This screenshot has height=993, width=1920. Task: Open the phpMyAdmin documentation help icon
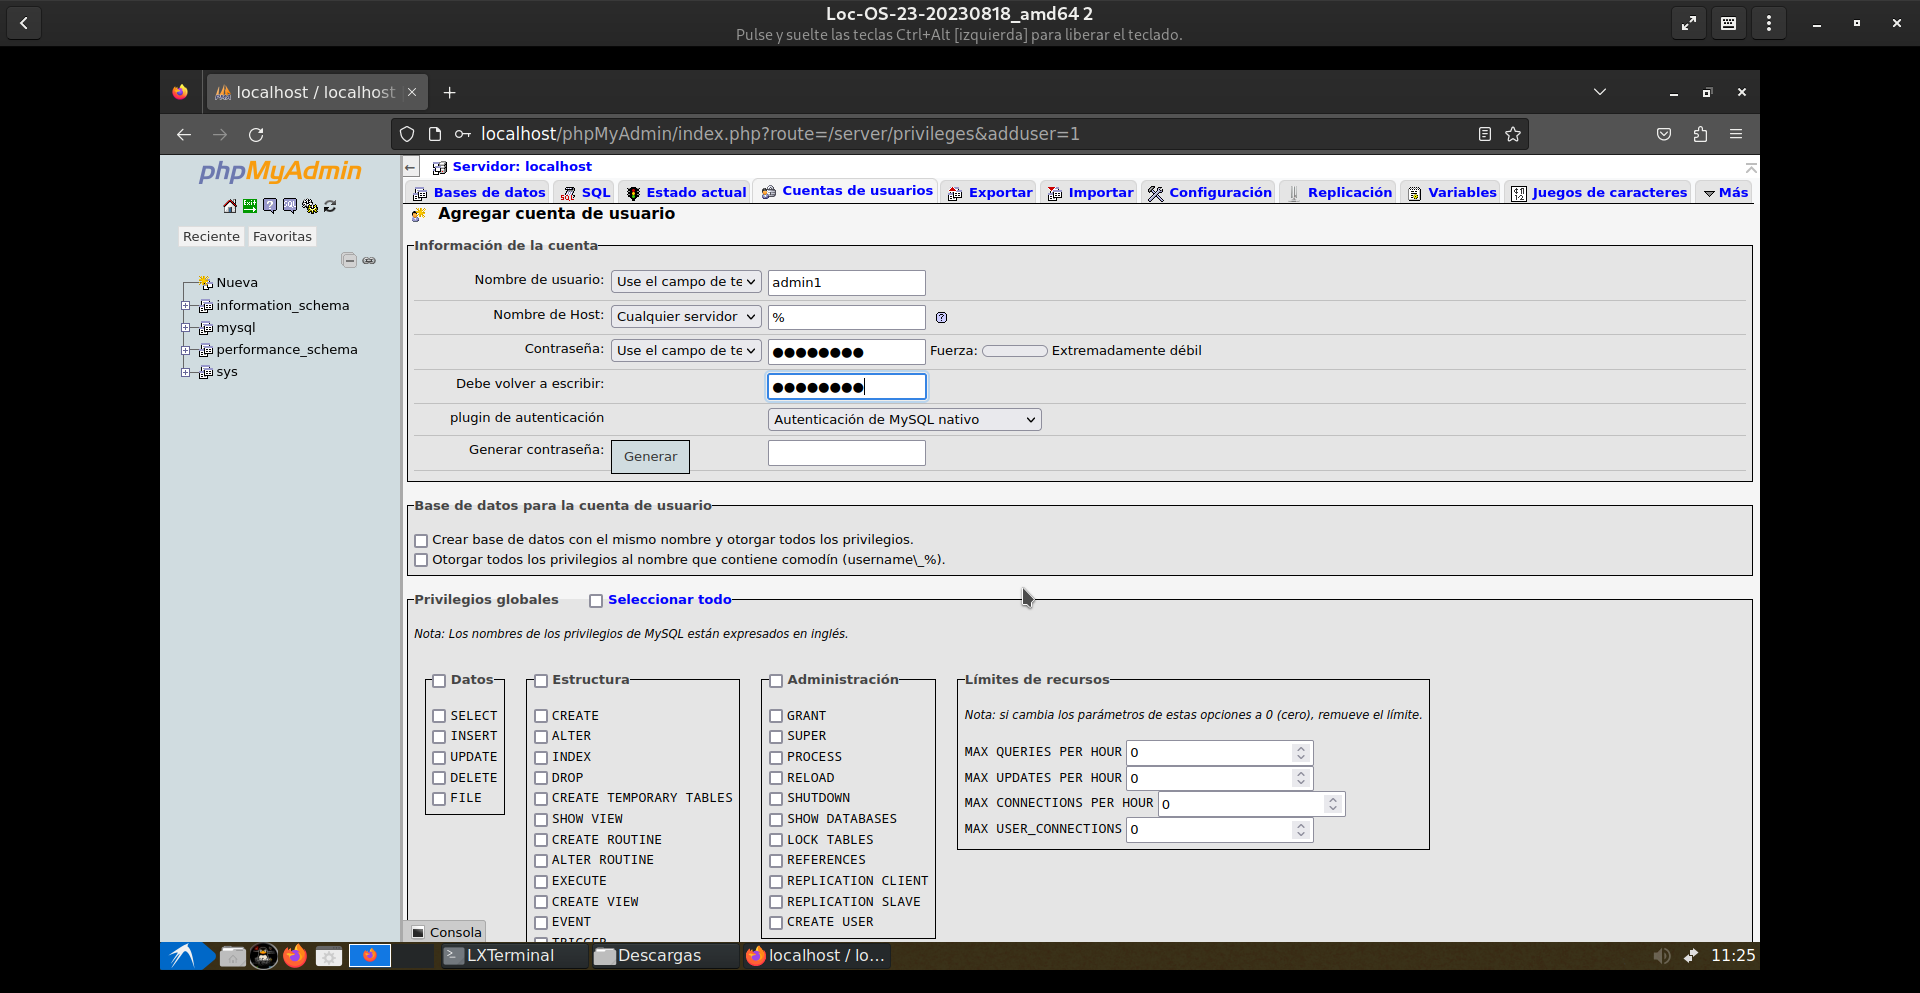click(270, 206)
